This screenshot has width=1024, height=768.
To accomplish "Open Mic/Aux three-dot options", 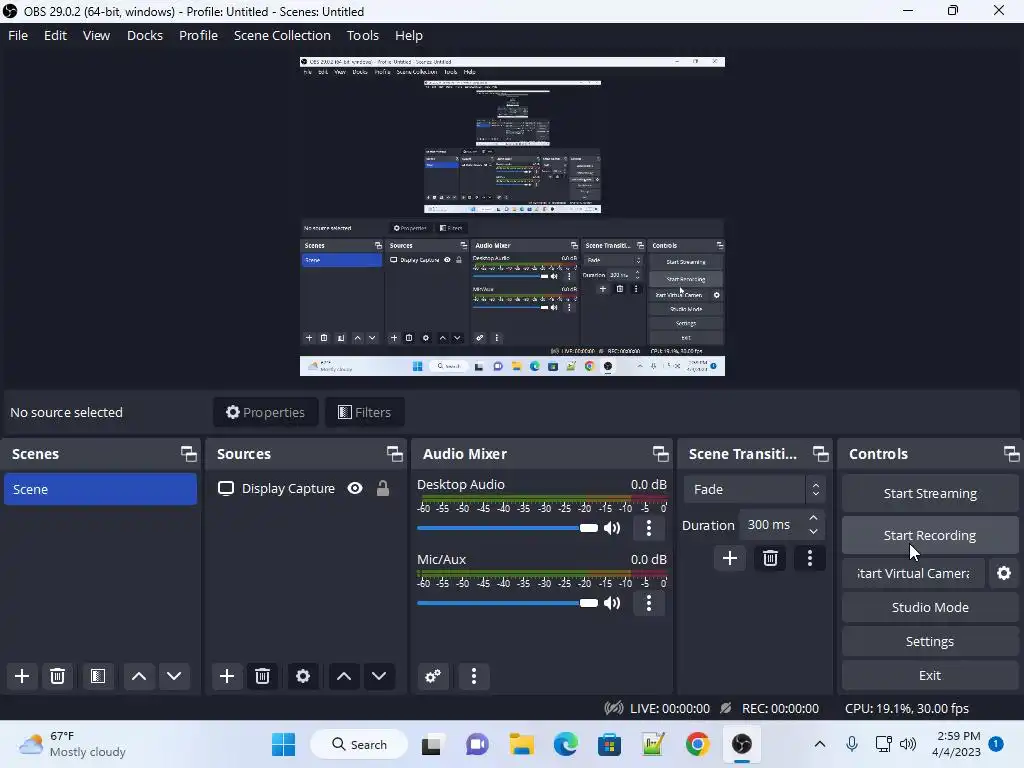I will point(648,603).
